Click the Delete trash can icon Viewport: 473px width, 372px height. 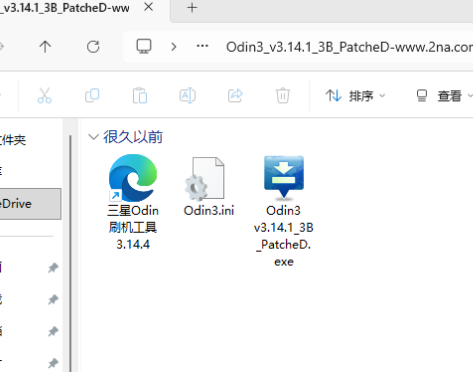tap(283, 96)
